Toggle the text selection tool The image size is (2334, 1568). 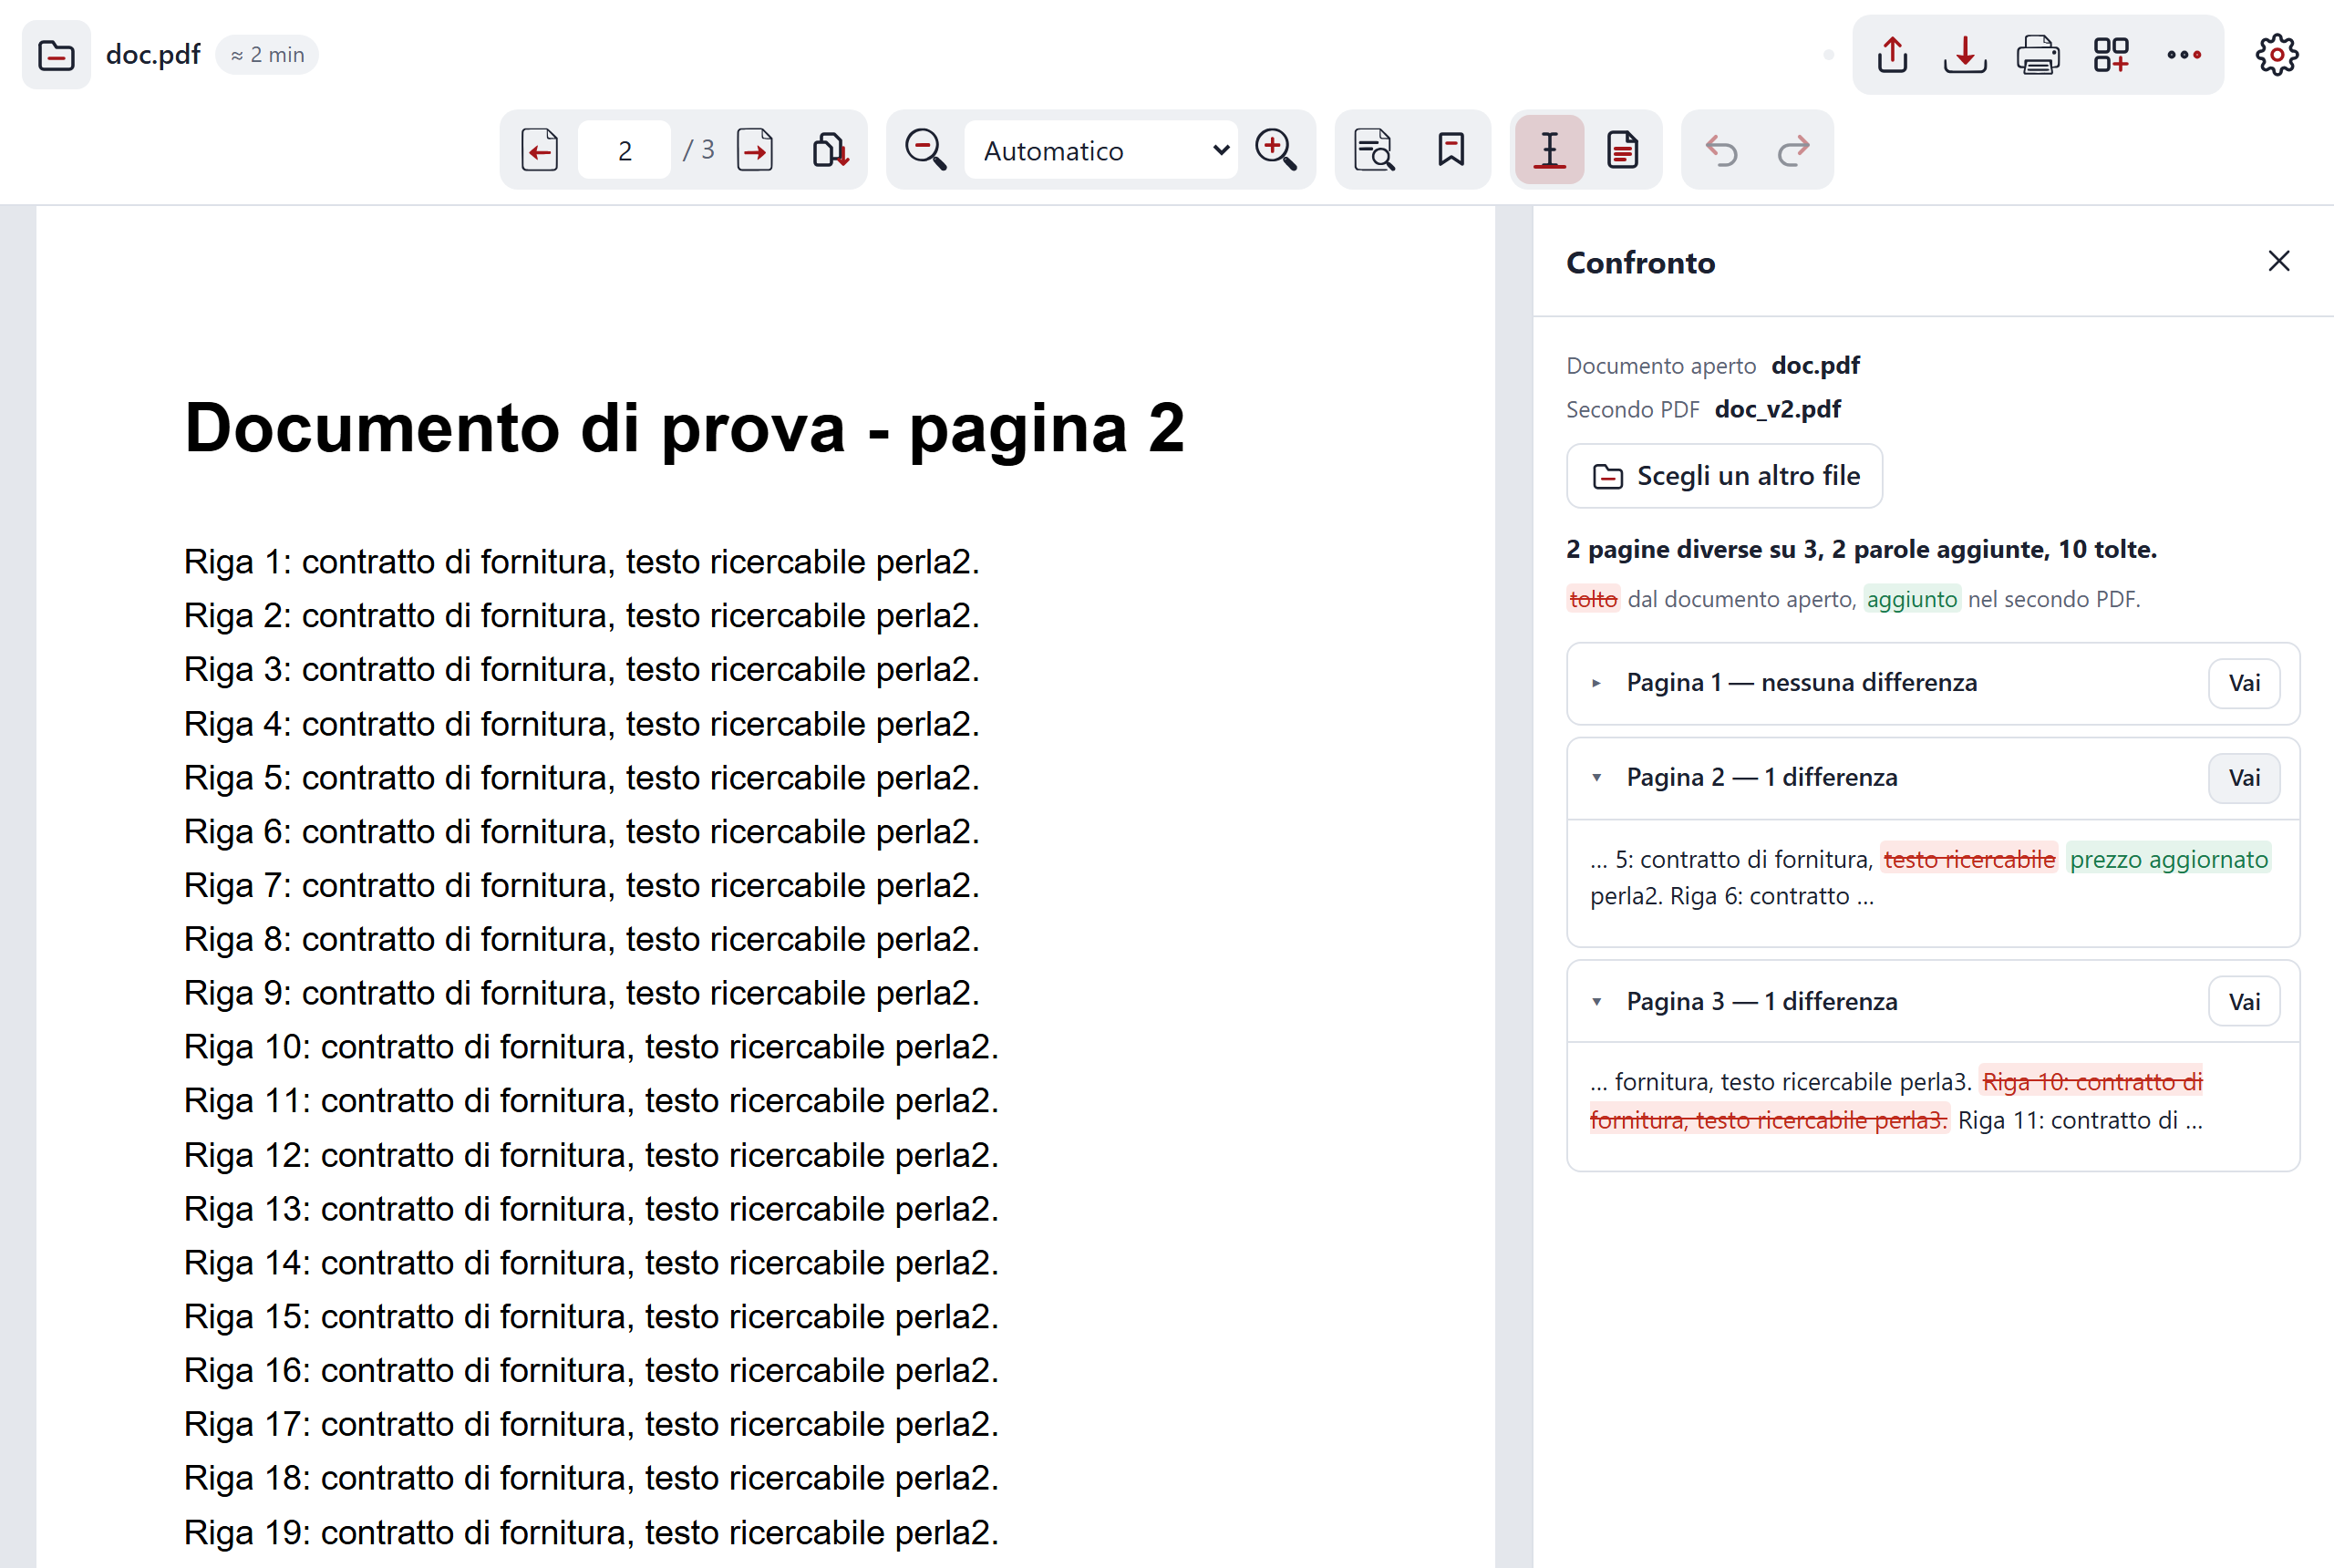coord(1549,150)
